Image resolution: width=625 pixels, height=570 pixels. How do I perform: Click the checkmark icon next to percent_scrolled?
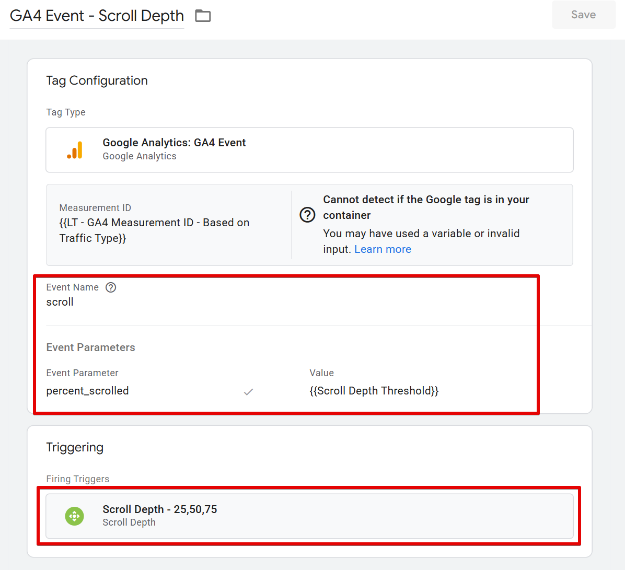click(248, 392)
